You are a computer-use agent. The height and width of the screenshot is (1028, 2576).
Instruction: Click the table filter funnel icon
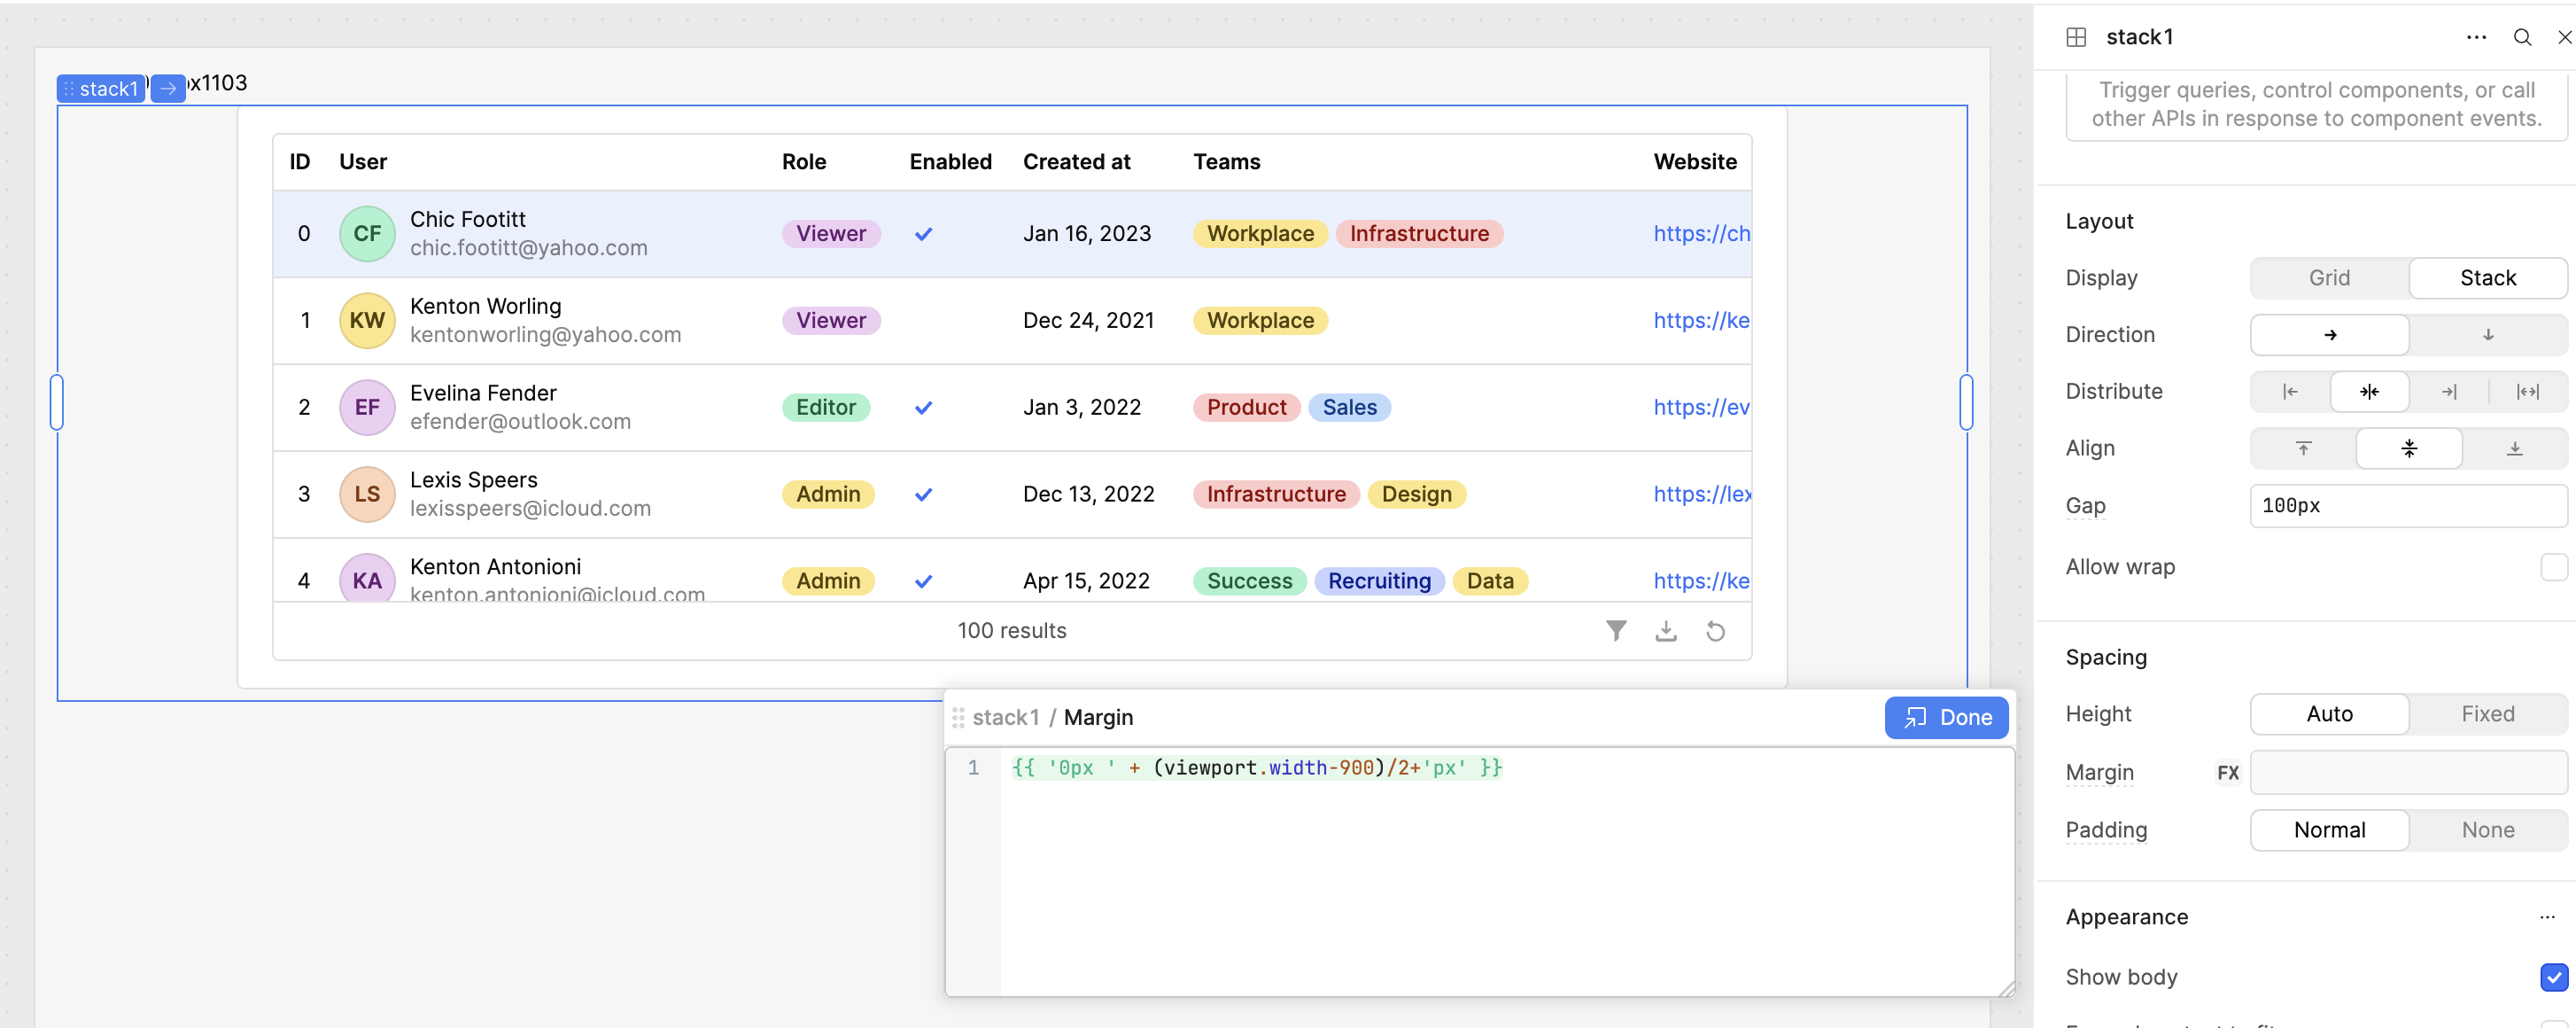tap(1616, 630)
